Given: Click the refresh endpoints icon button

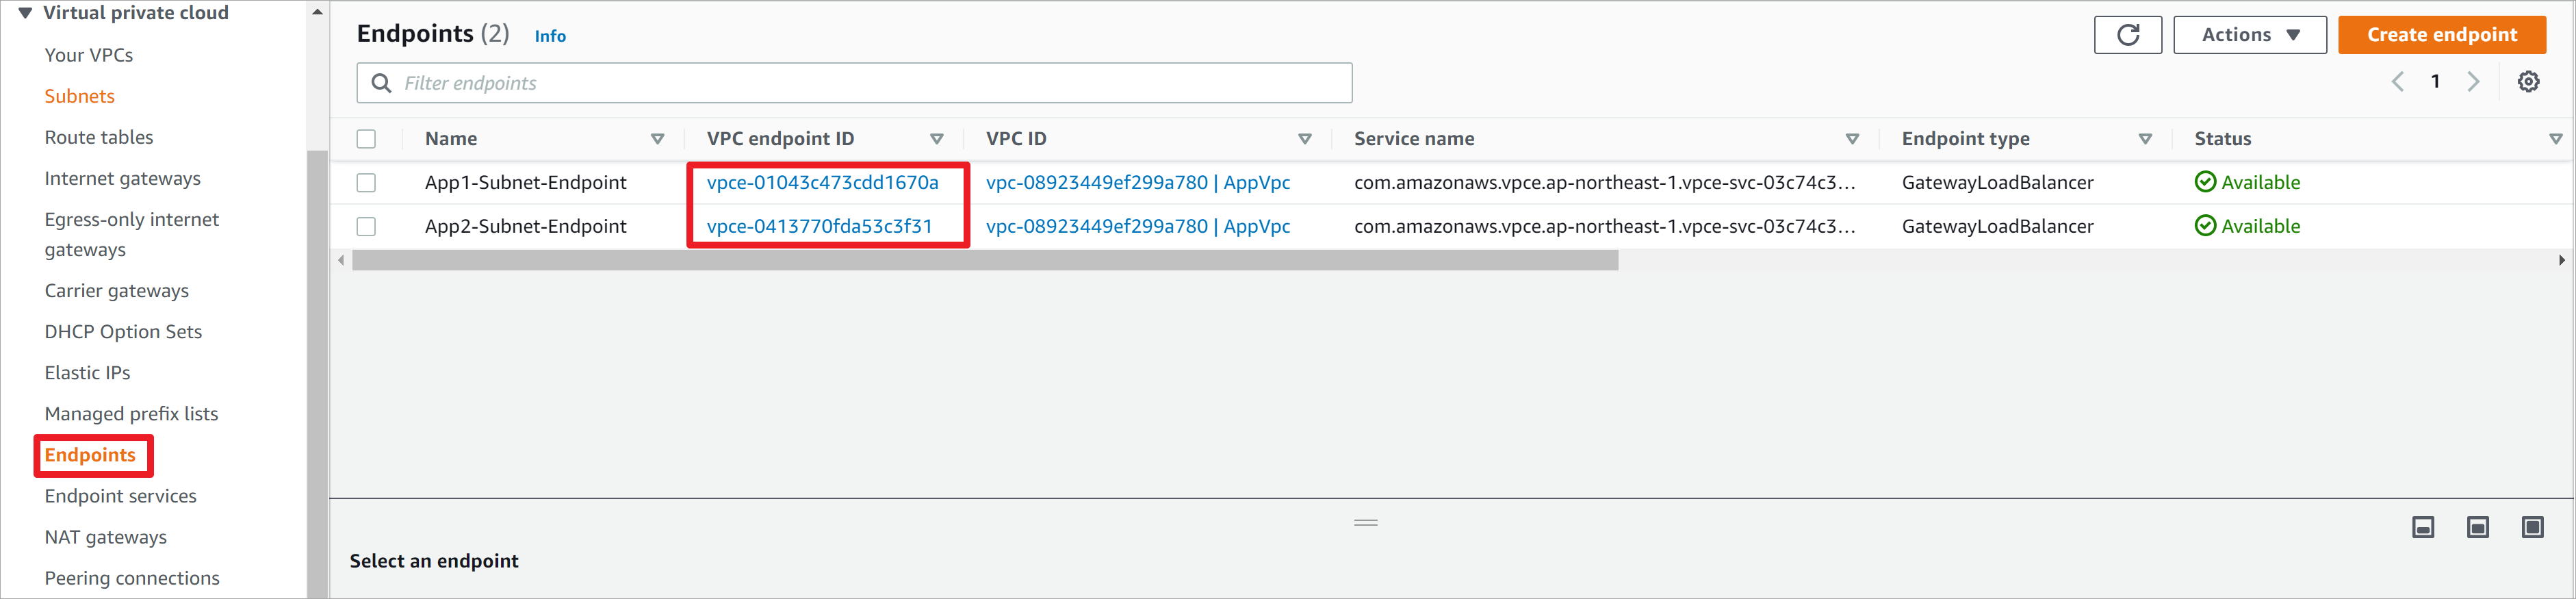Looking at the screenshot, I should point(2127,35).
